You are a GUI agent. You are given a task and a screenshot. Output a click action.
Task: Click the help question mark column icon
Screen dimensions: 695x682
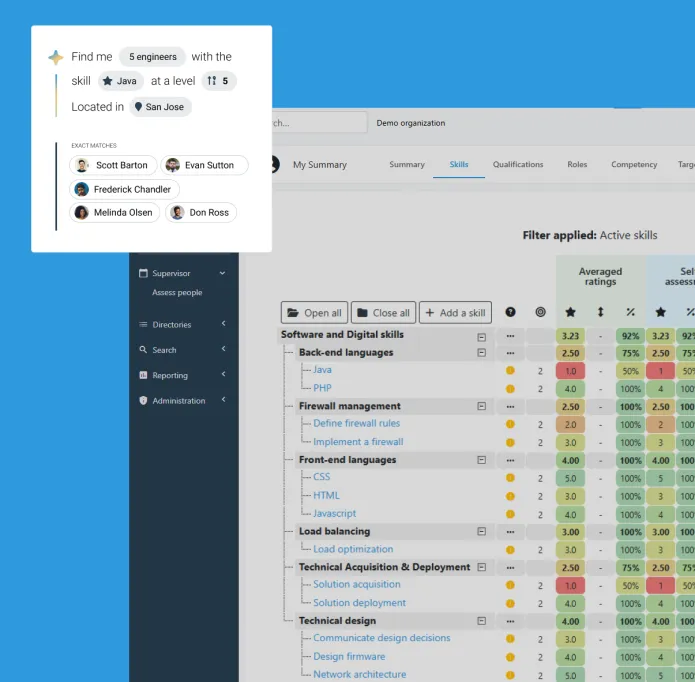click(x=511, y=313)
